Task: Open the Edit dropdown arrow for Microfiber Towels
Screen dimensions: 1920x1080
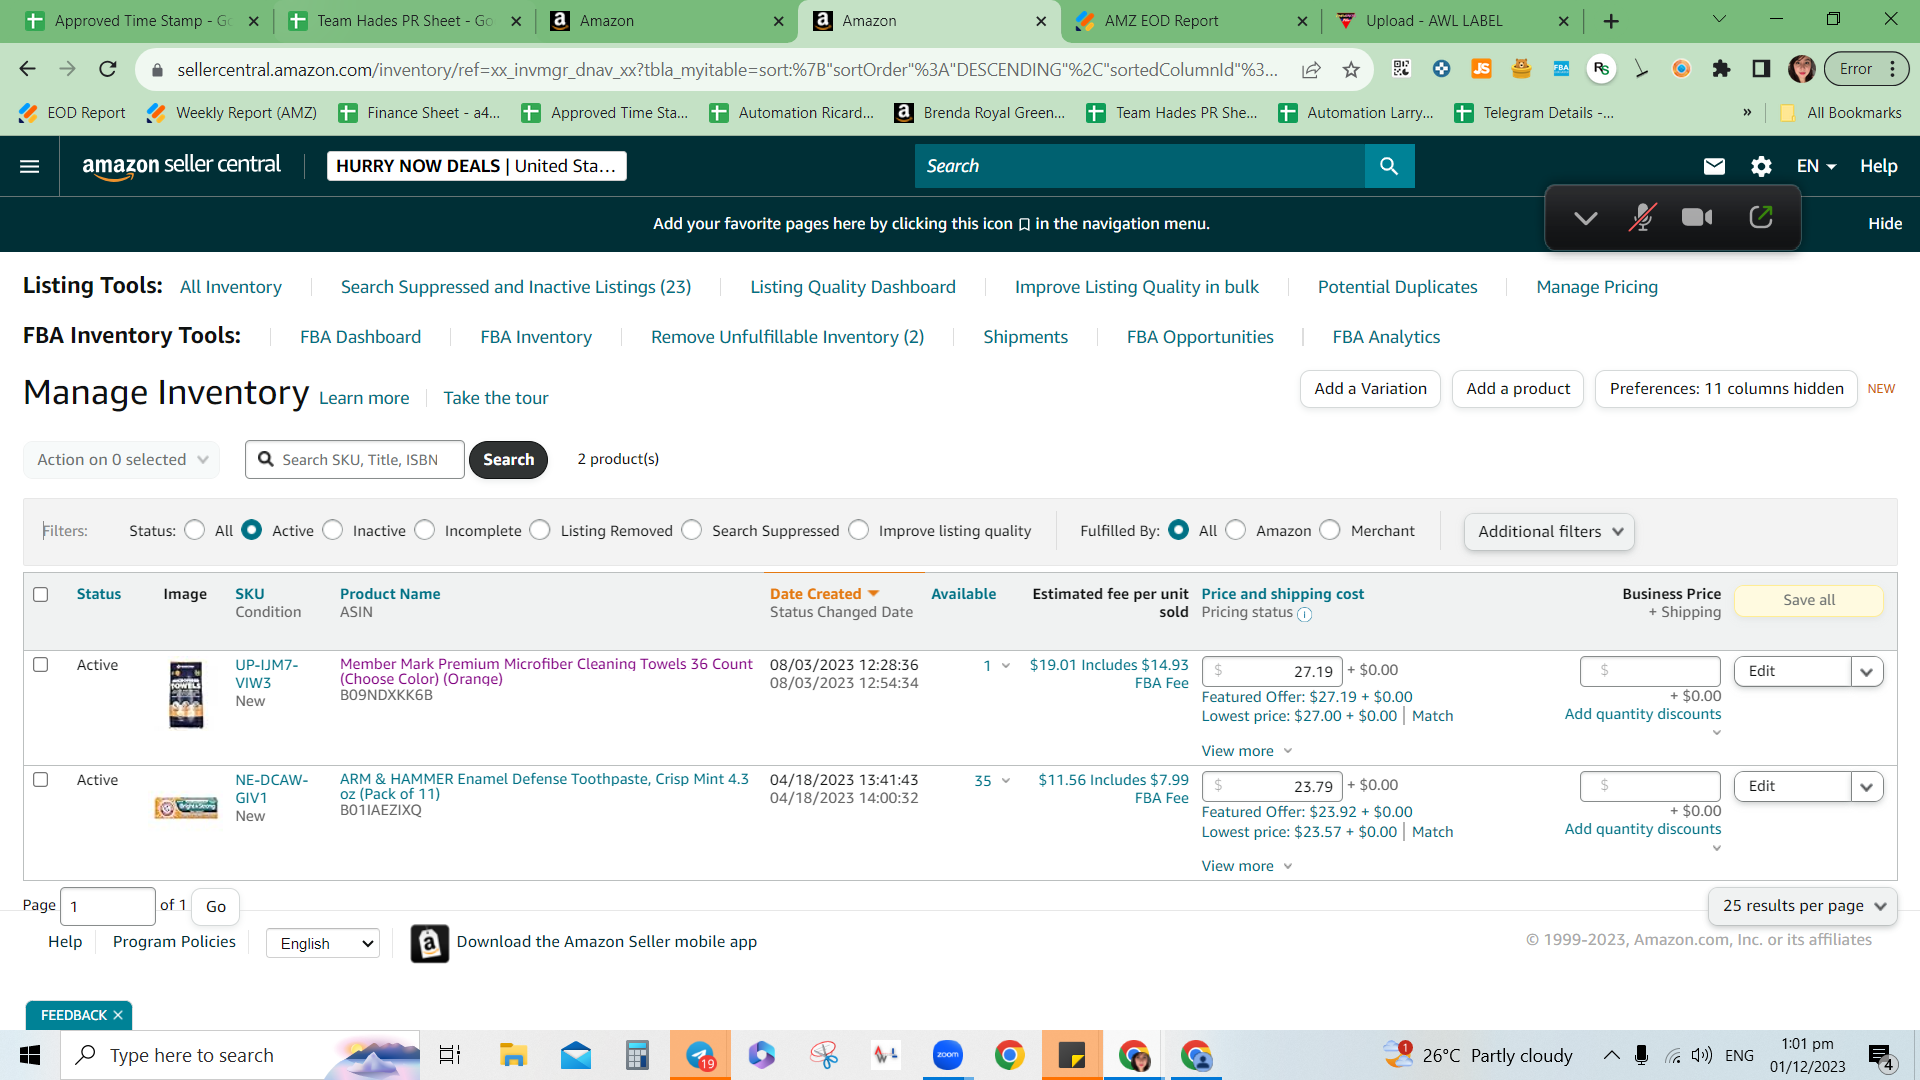Action: point(1867,672)
